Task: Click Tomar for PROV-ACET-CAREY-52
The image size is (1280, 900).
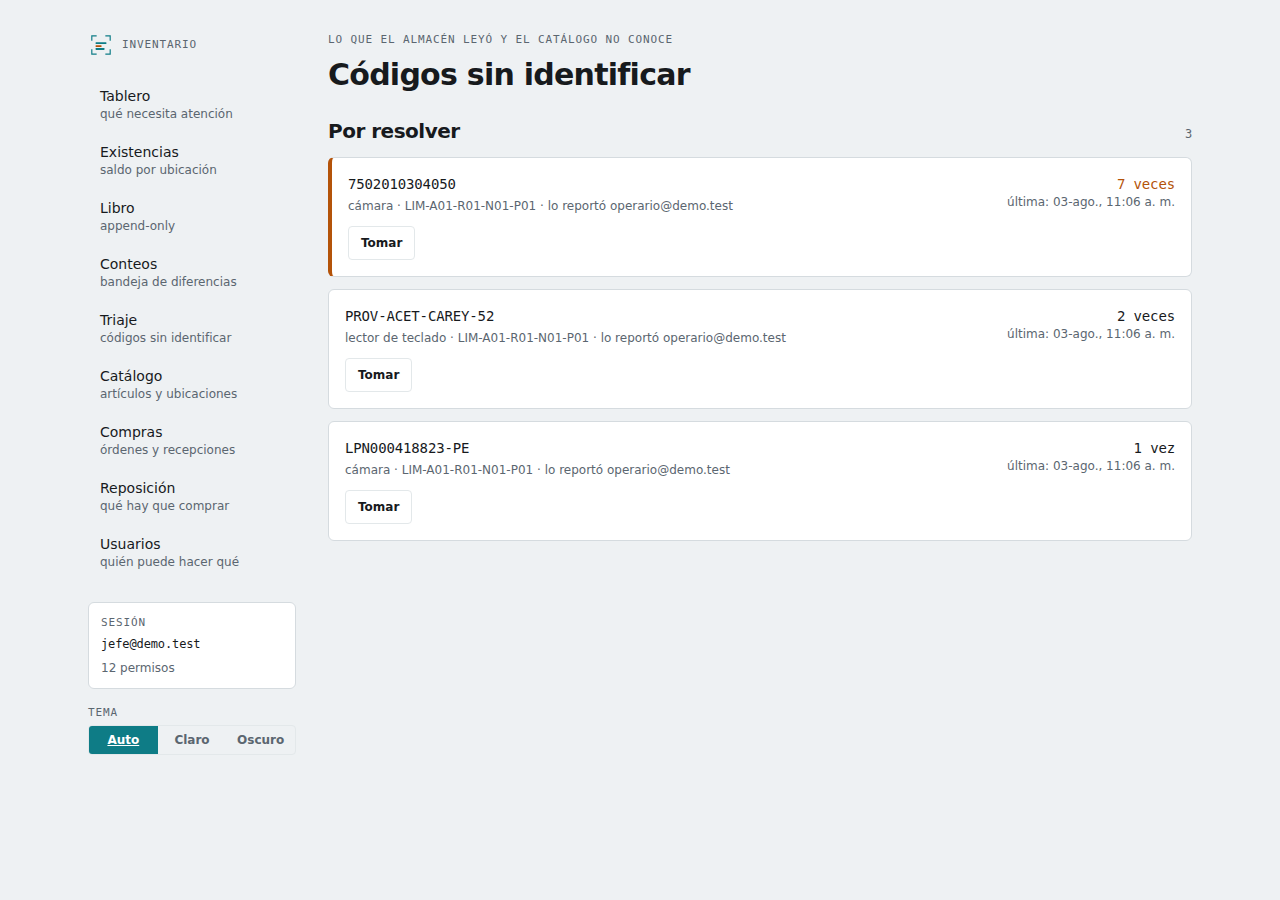Action: pos(378,375)
